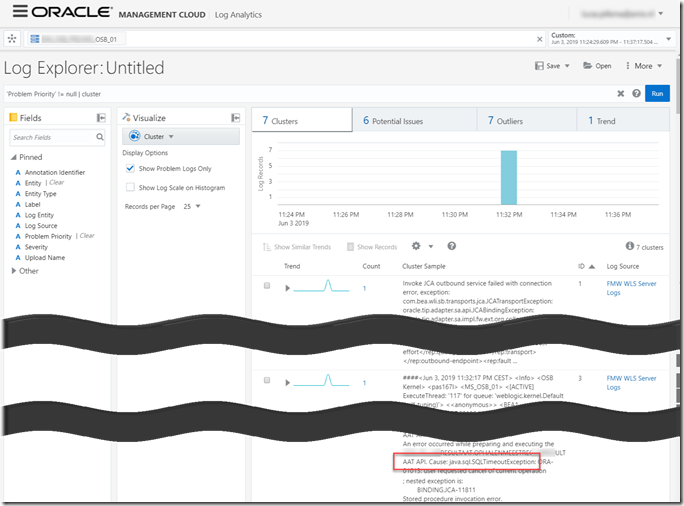Collapse the Visualize panel
The height and width of the screenshot is (506, 684).
pyautogui.click(x=235, y=118)
